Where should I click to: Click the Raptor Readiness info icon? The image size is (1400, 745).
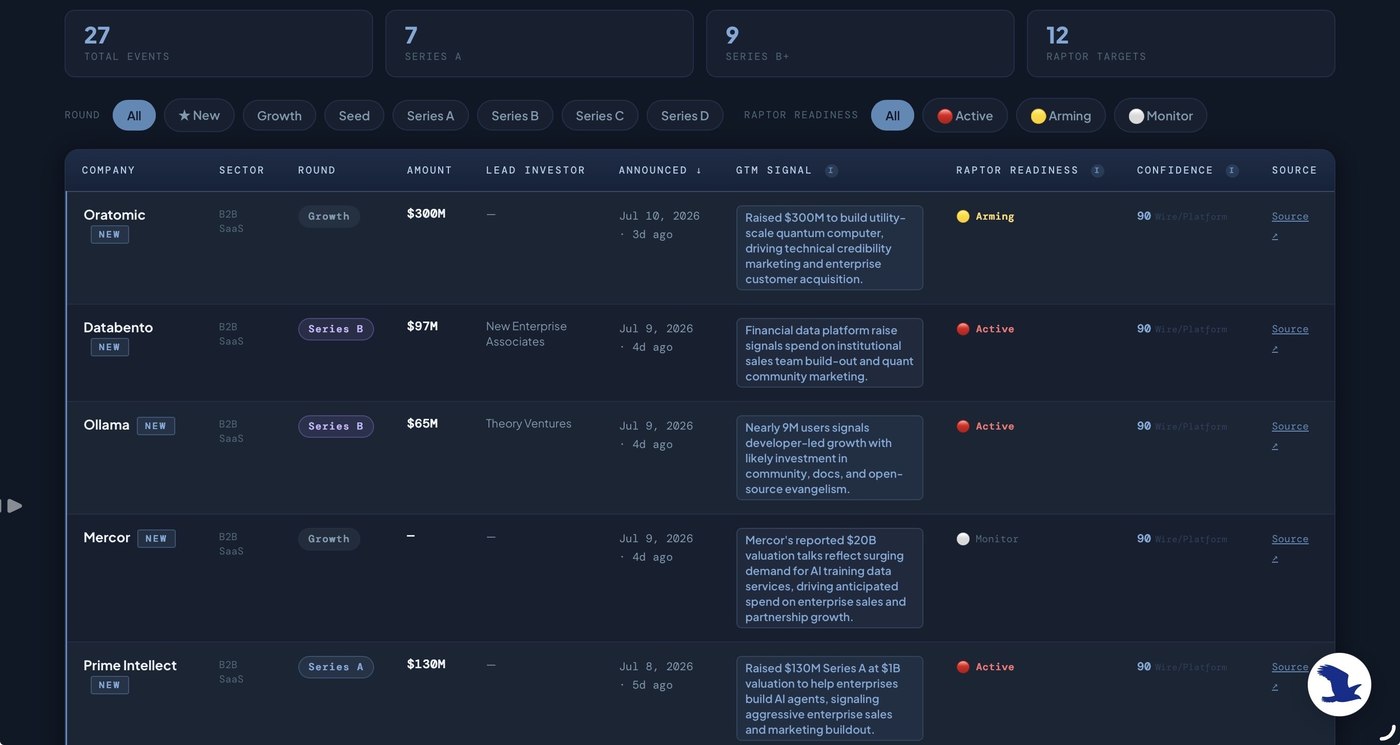tap(1097, 171)
